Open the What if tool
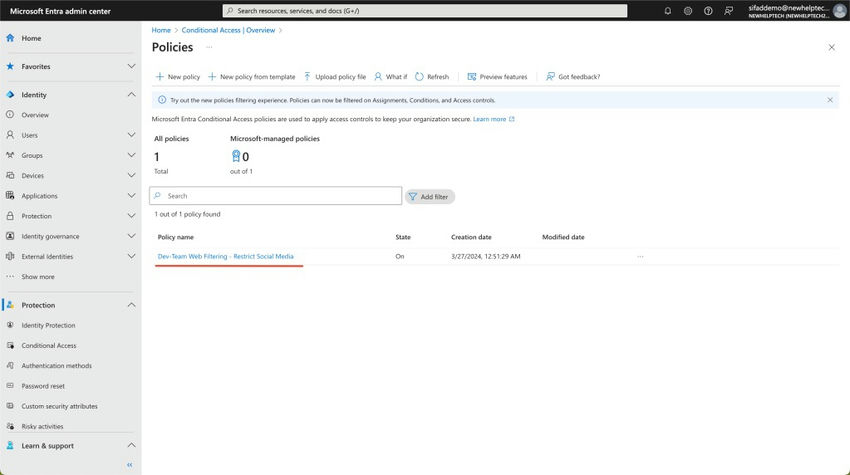 tap(390, 77)
